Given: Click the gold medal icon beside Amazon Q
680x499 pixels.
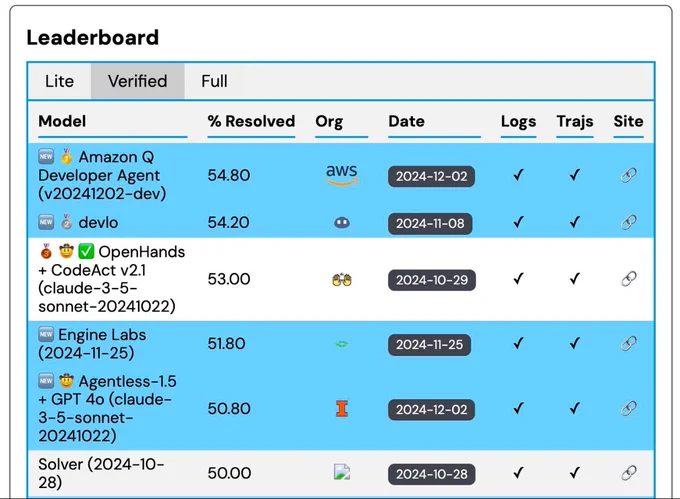Looking at the screenshot, I should 66,157.
